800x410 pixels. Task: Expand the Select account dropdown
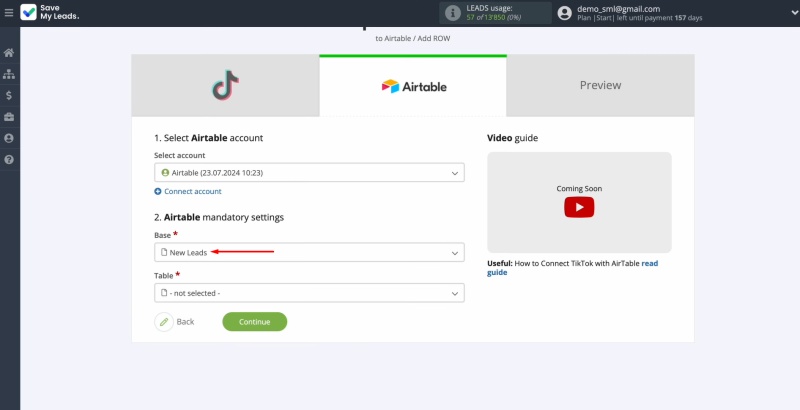tap(309, 173)
